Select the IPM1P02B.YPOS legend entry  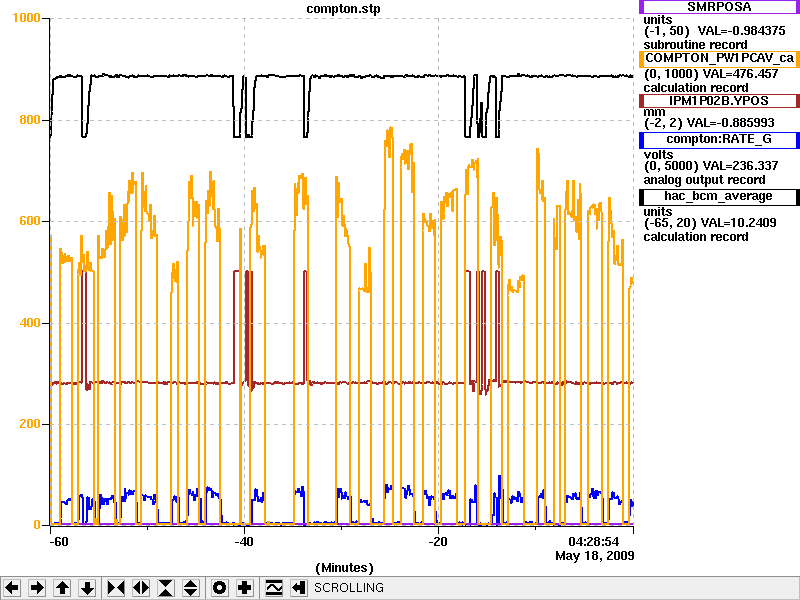(719, 101)
